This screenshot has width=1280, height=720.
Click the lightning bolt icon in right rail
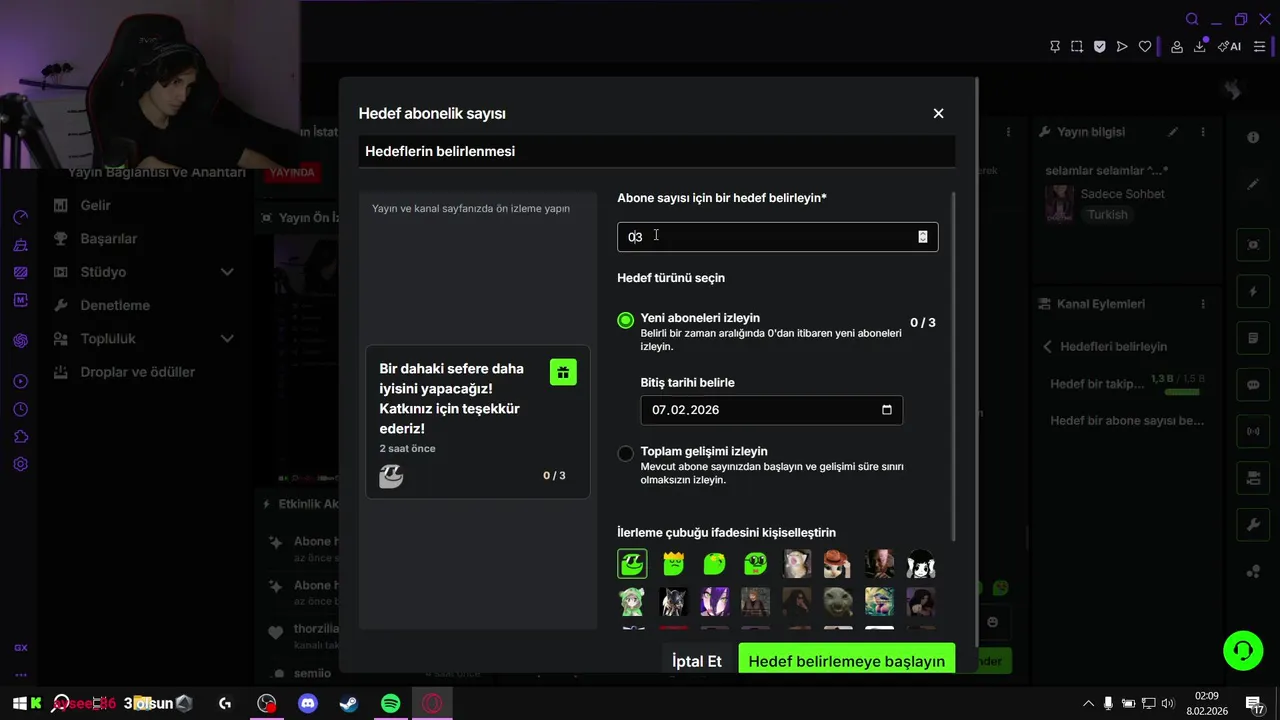point(1253,292)
